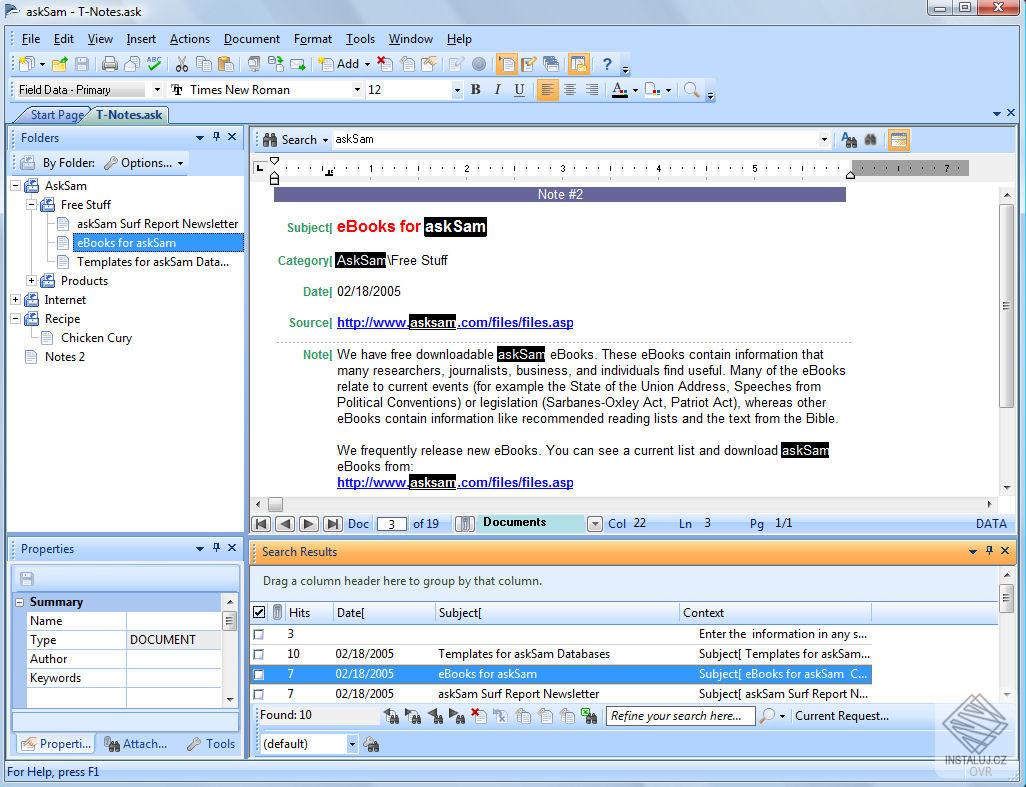Jump to the first document

click(x=261, y=524)
